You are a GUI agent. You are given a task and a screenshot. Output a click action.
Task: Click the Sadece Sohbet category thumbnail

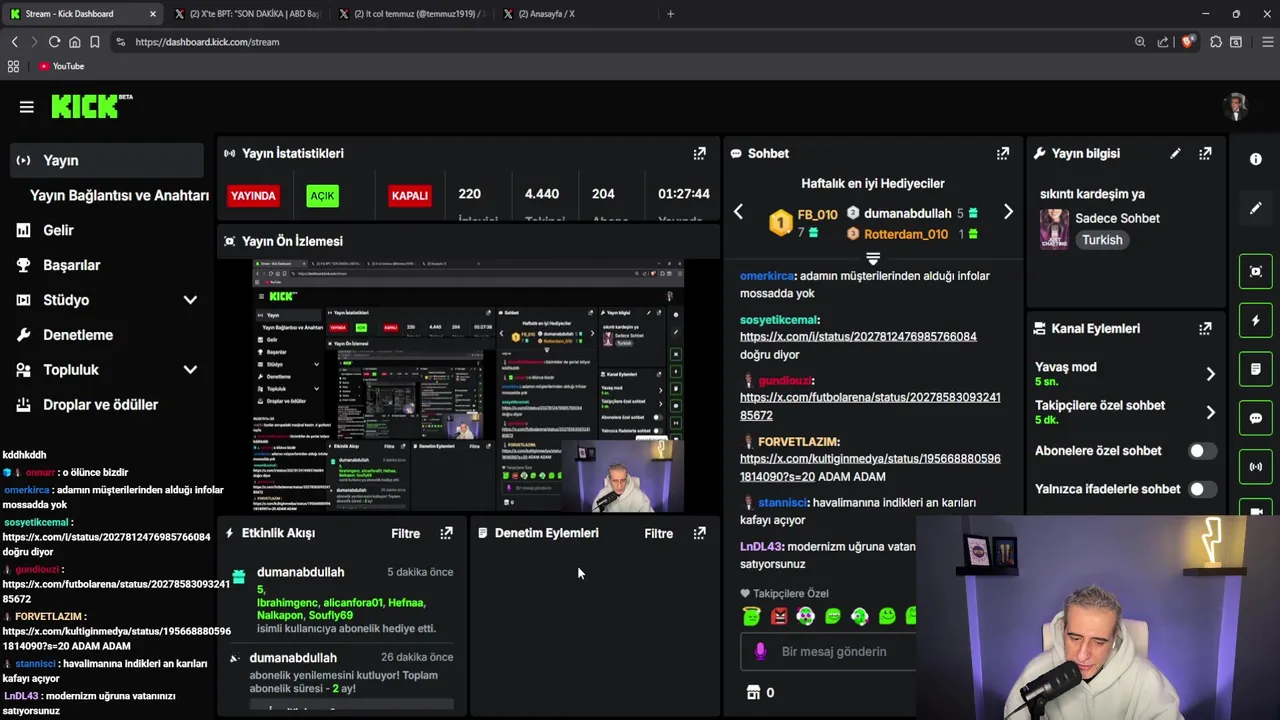pos(1054,229)
